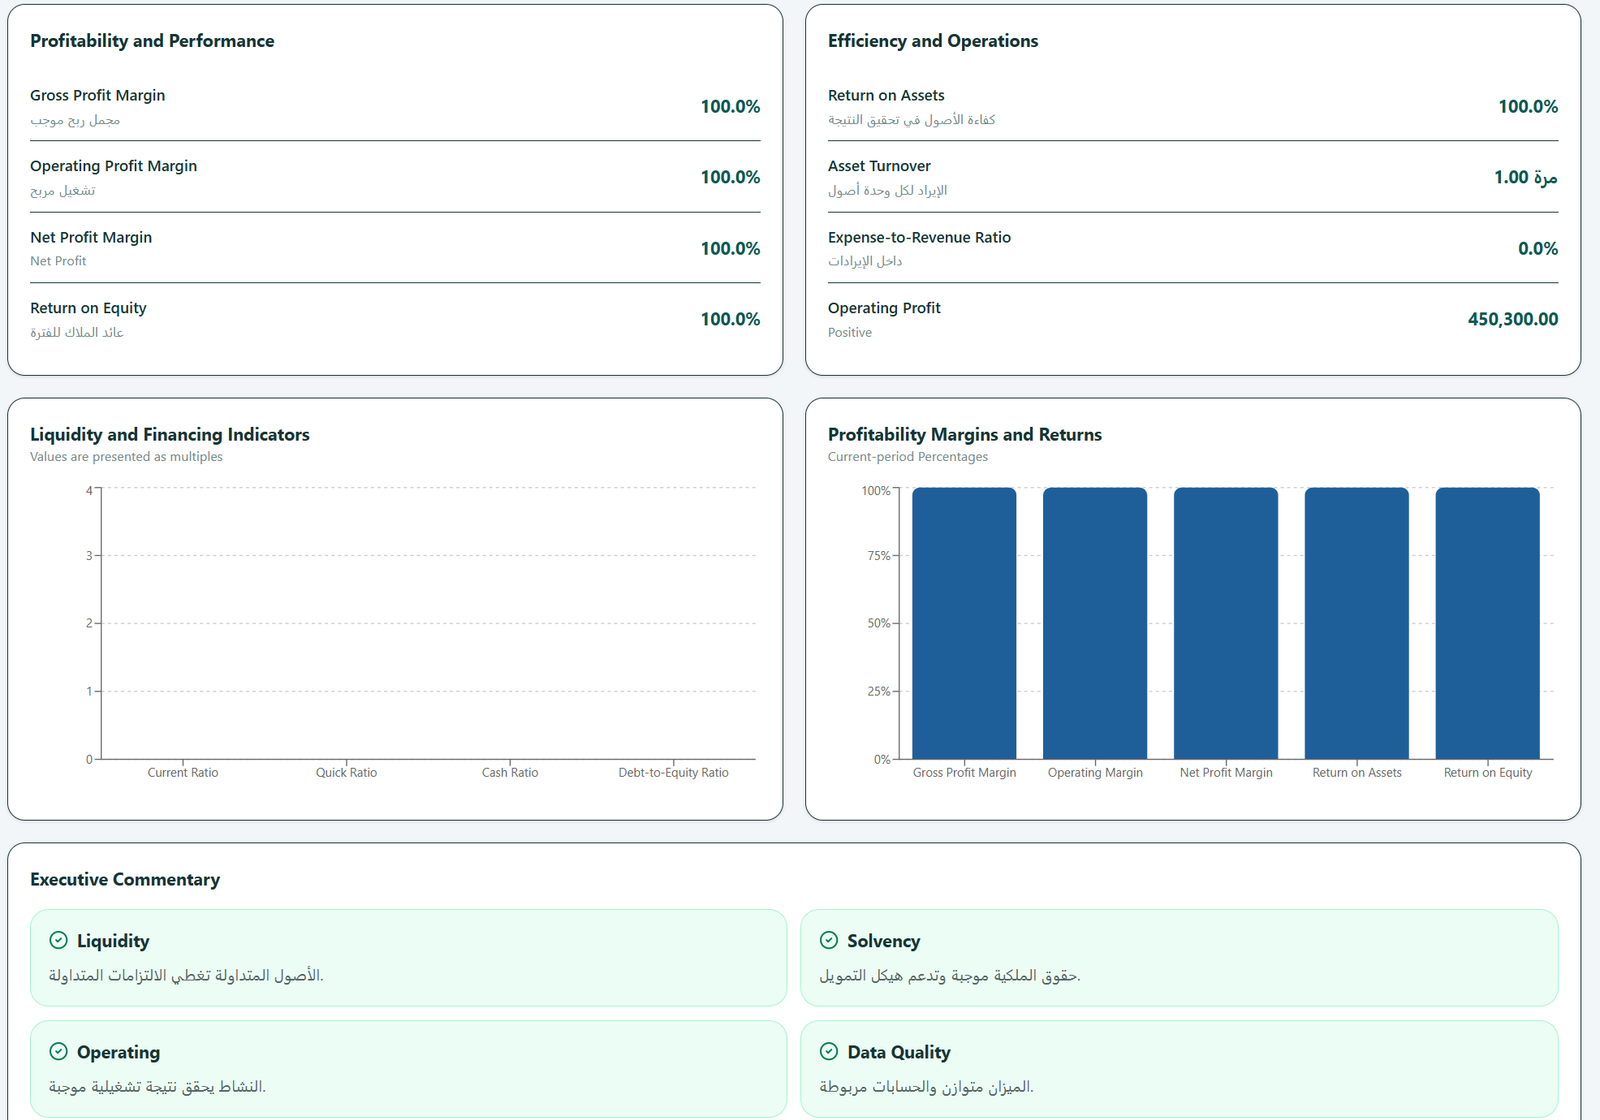This screenshot has height=1120, width=1600.
Task: Click the 'Values are presented as multiples' subtitle
Action: [126, 457]
